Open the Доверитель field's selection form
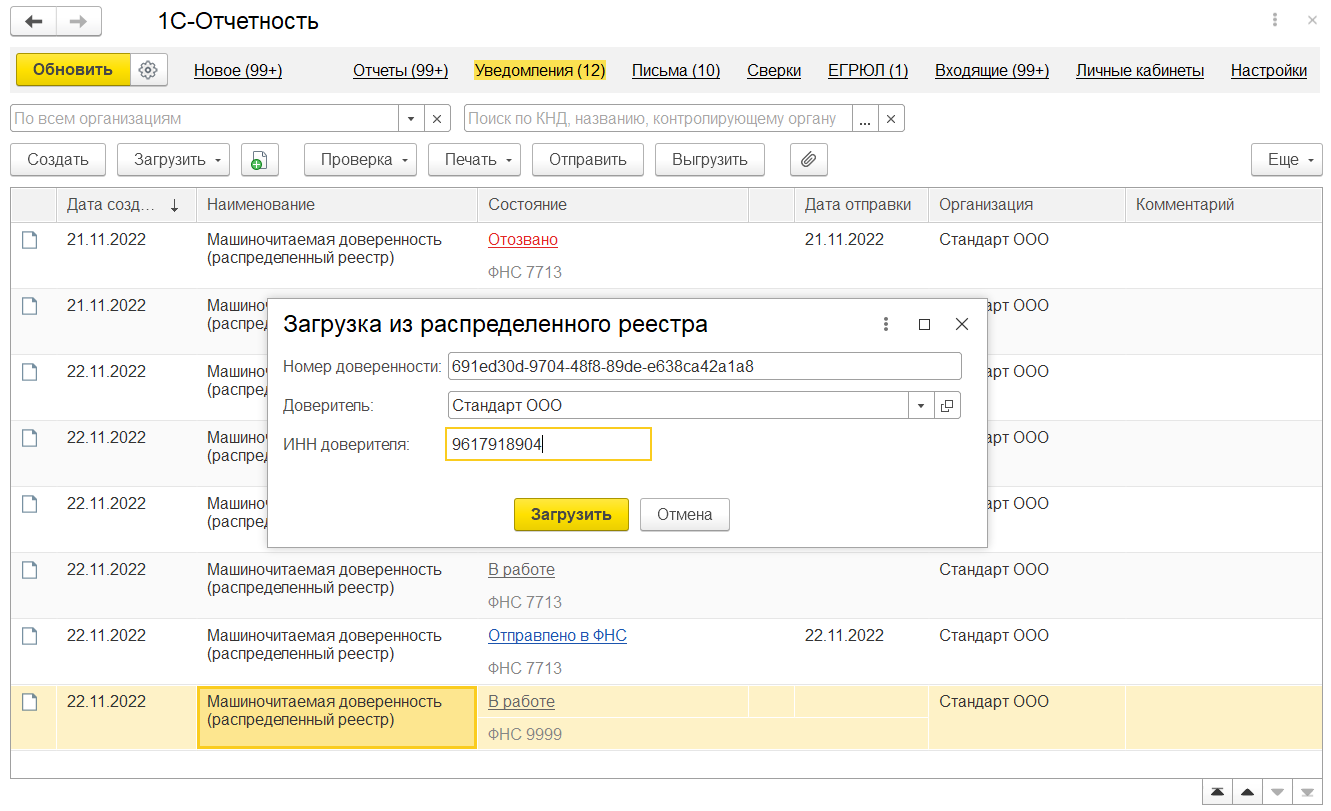Image resolution: width=1331 pixels, height=811 pixels. click(947, 405)
